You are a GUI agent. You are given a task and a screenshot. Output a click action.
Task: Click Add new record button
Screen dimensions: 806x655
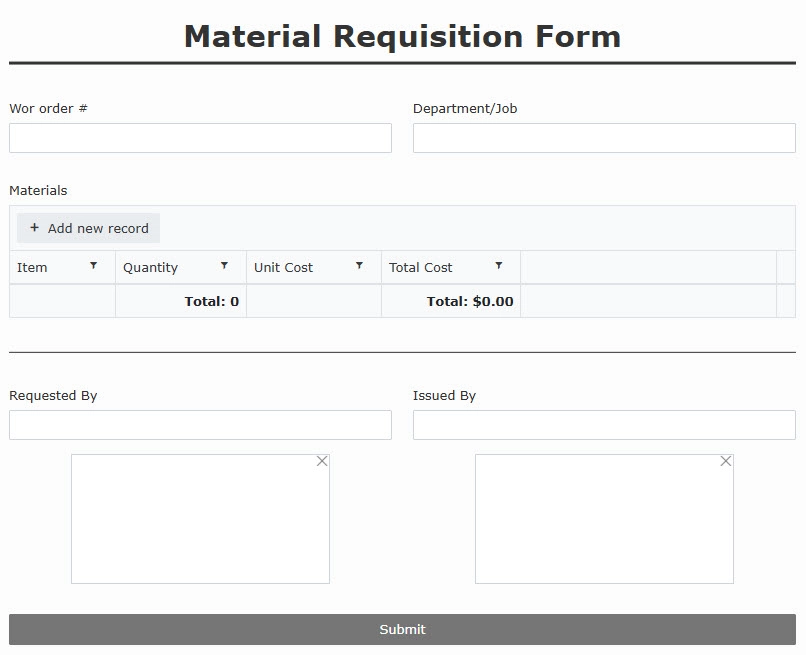(x=89, y=228)
